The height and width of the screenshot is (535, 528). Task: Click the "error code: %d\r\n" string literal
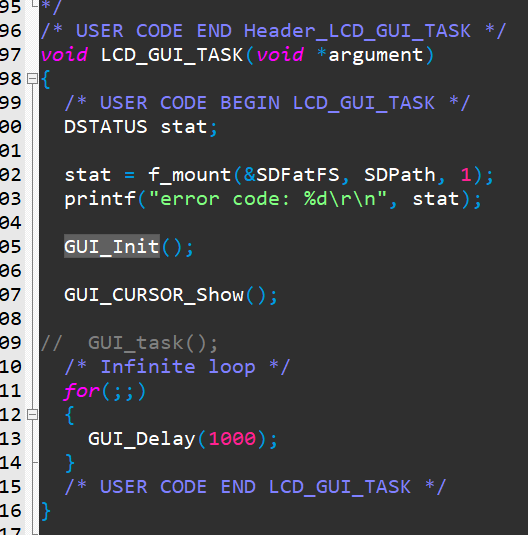pyautogui.click(x=268, y=199)
